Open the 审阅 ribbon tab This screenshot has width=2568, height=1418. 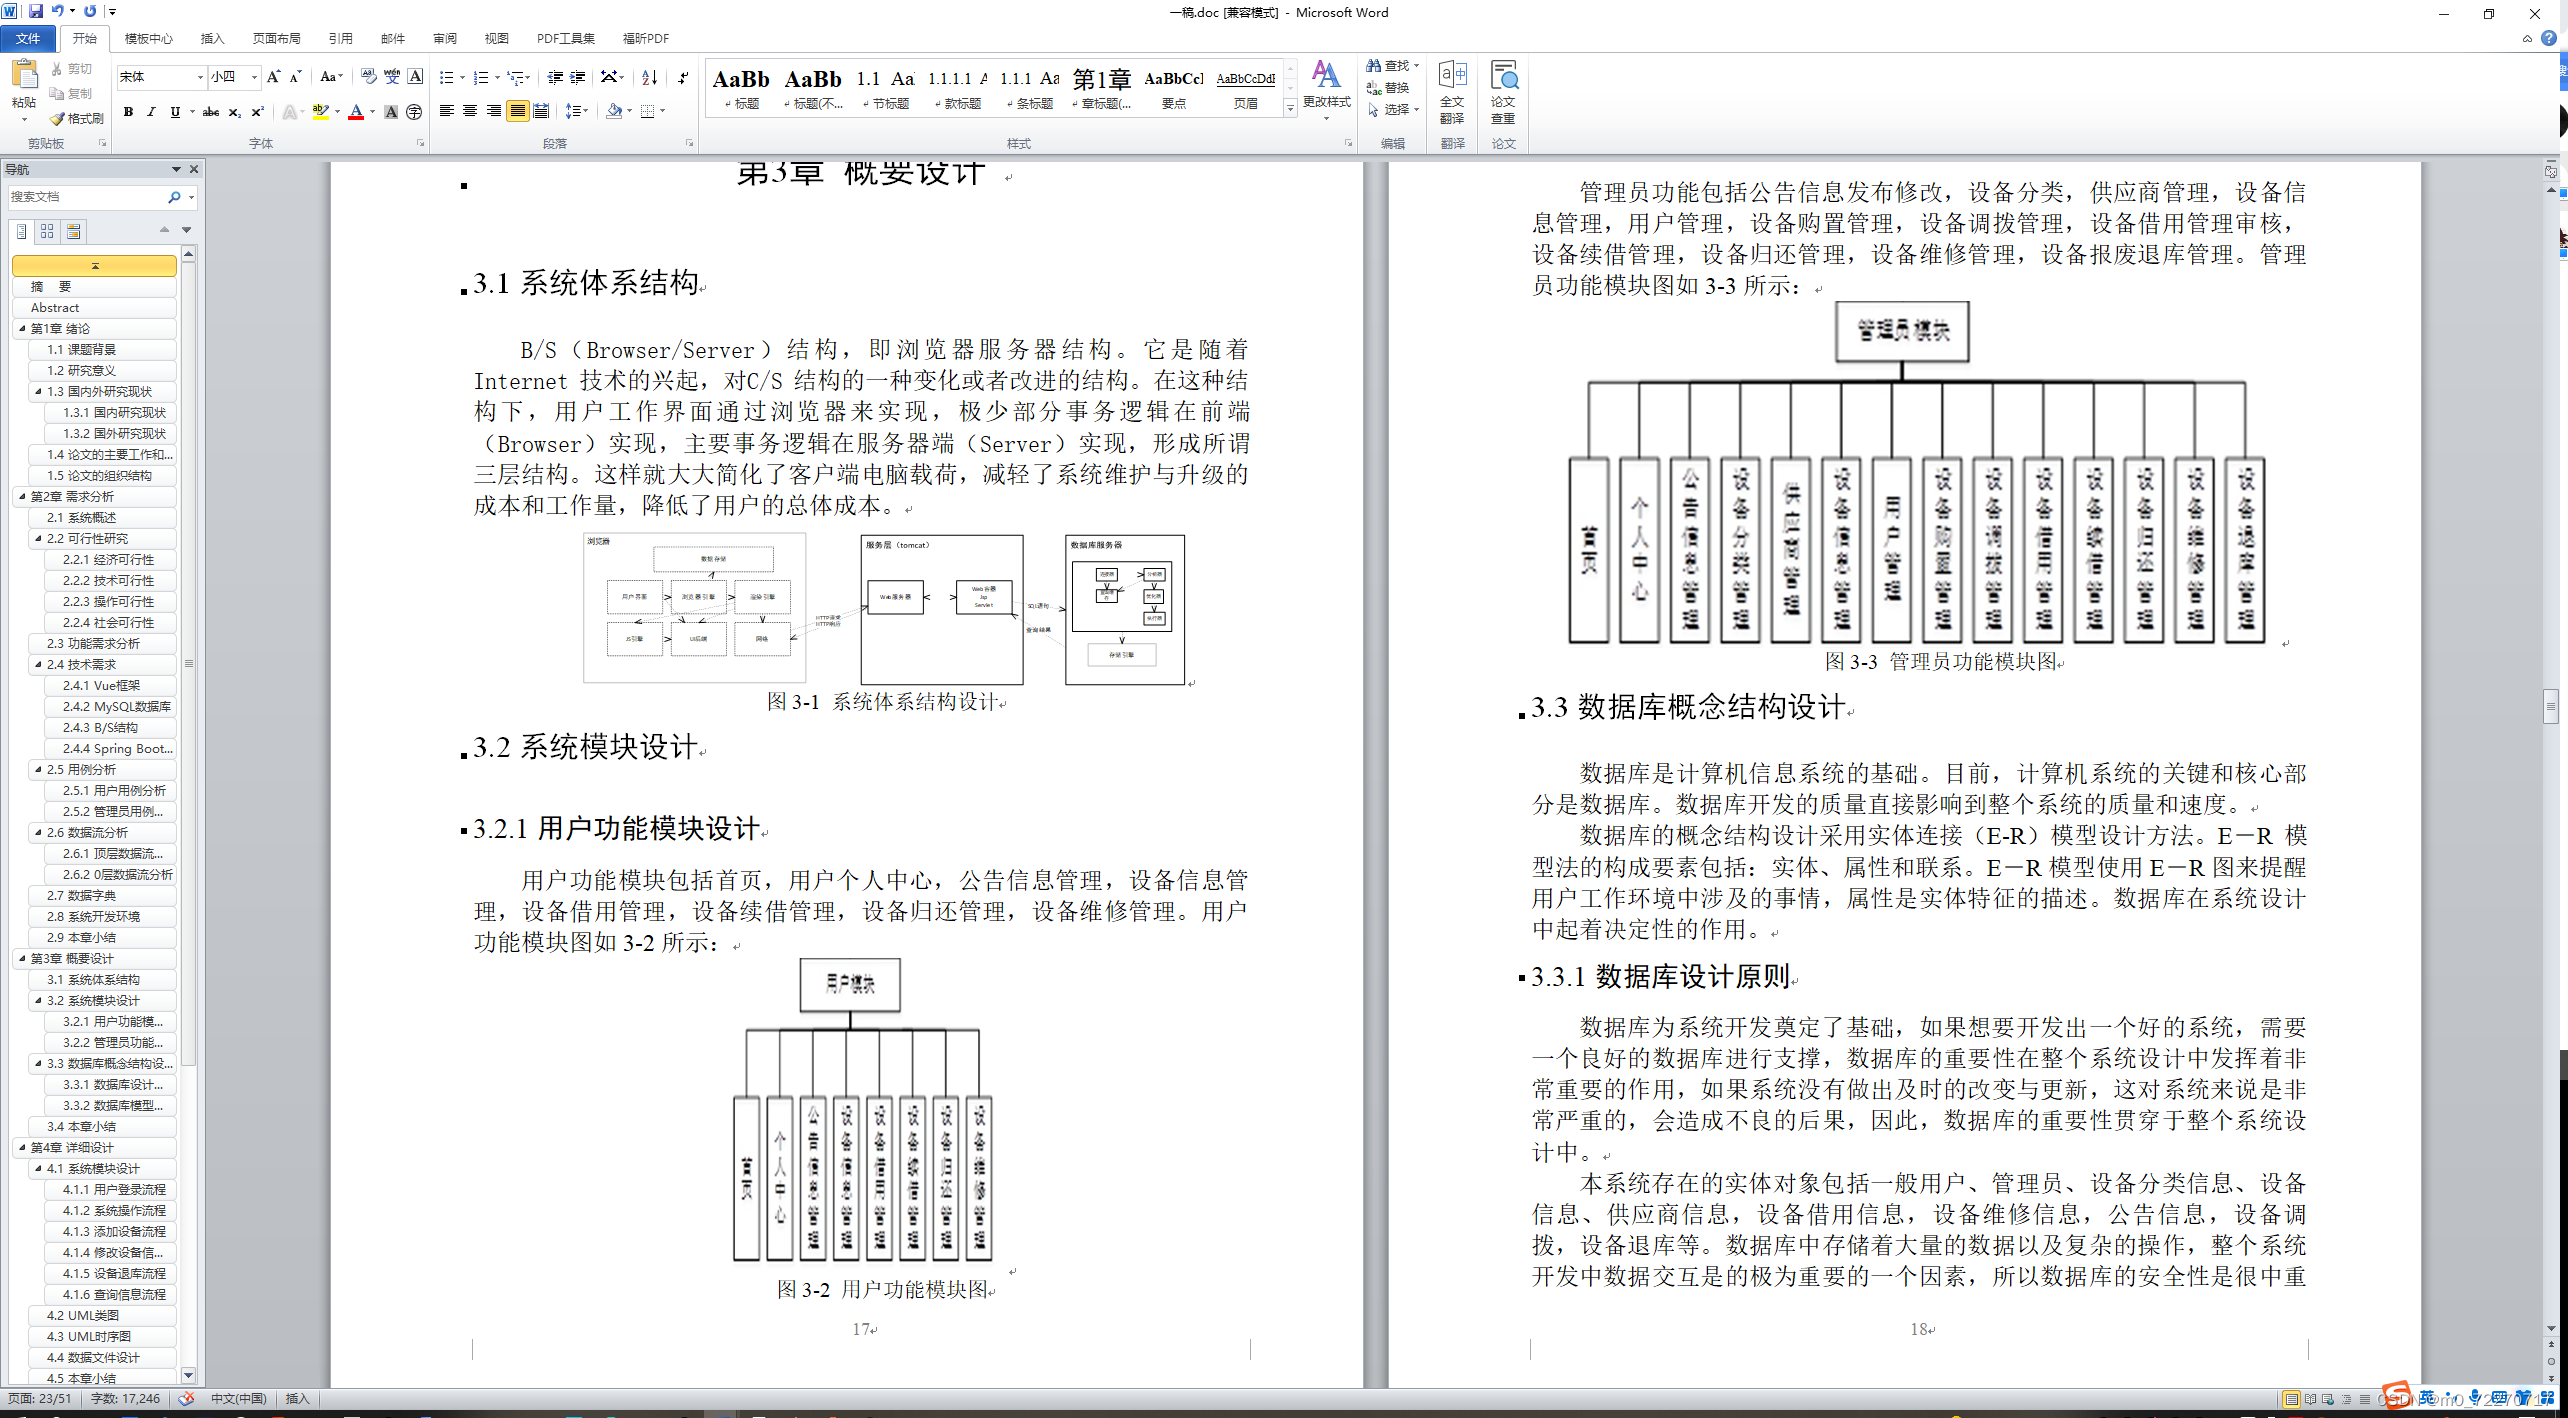click(x=444, y=38)
